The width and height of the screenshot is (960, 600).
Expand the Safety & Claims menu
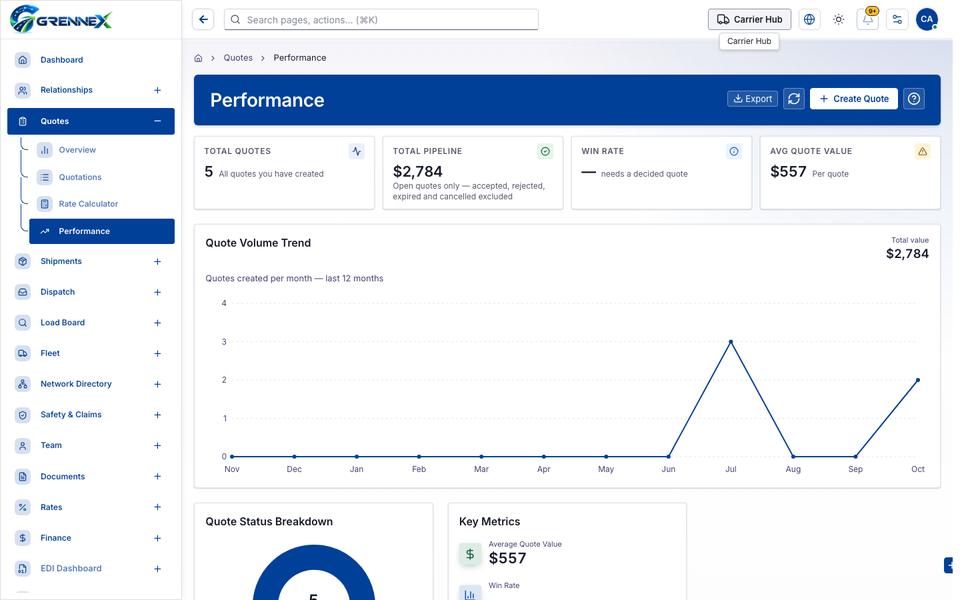(x=157, y=414)
